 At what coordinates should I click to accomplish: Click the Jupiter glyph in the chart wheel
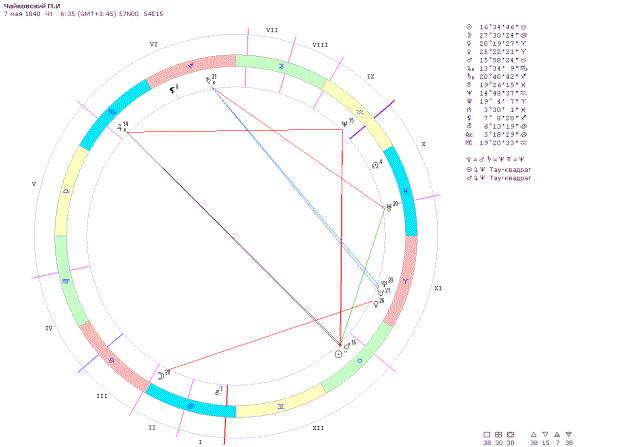[121, 128]
